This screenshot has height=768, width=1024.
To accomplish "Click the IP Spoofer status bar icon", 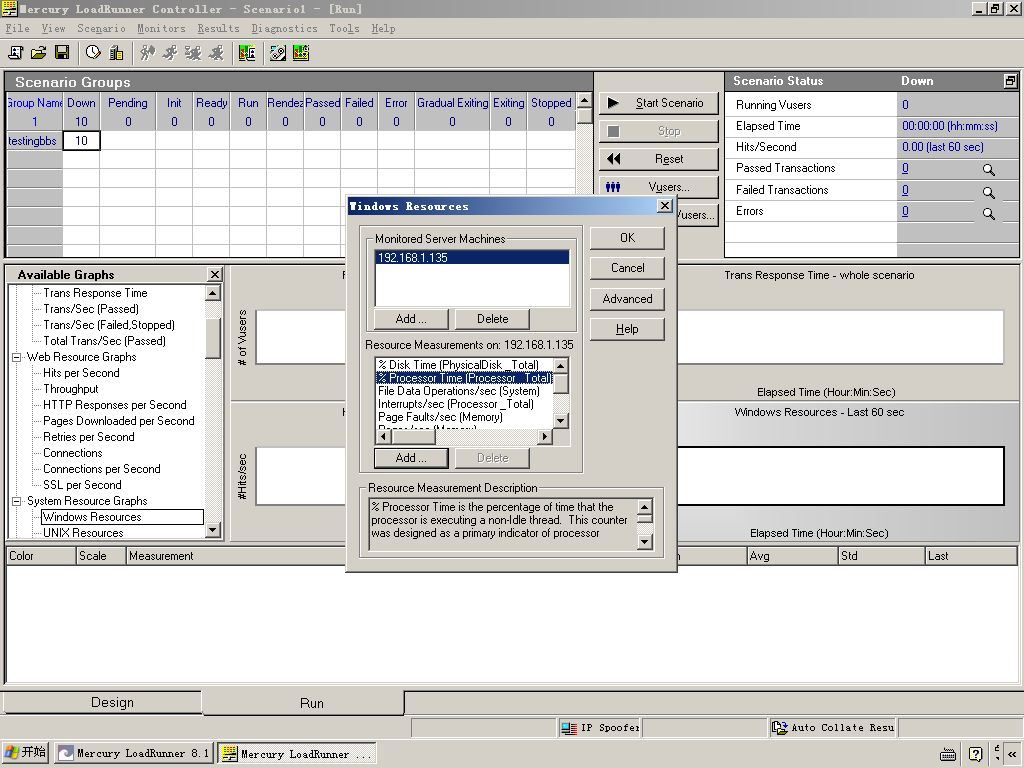I will pyautogui.click(x=569, y=728).
